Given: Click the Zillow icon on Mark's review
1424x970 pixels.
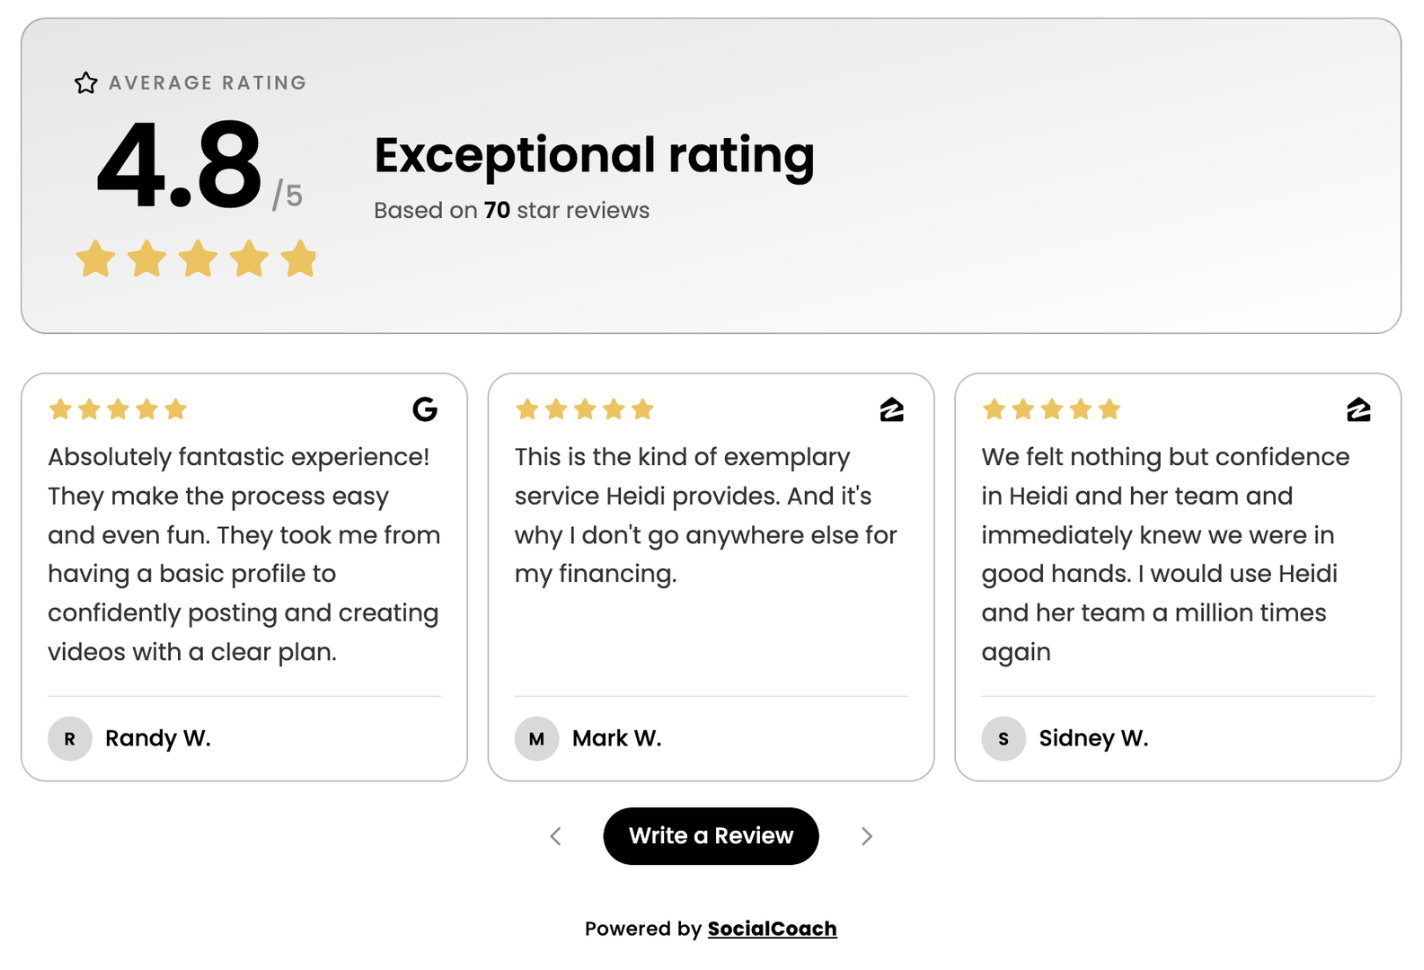Looking at the screenshot, I should 892,409.
